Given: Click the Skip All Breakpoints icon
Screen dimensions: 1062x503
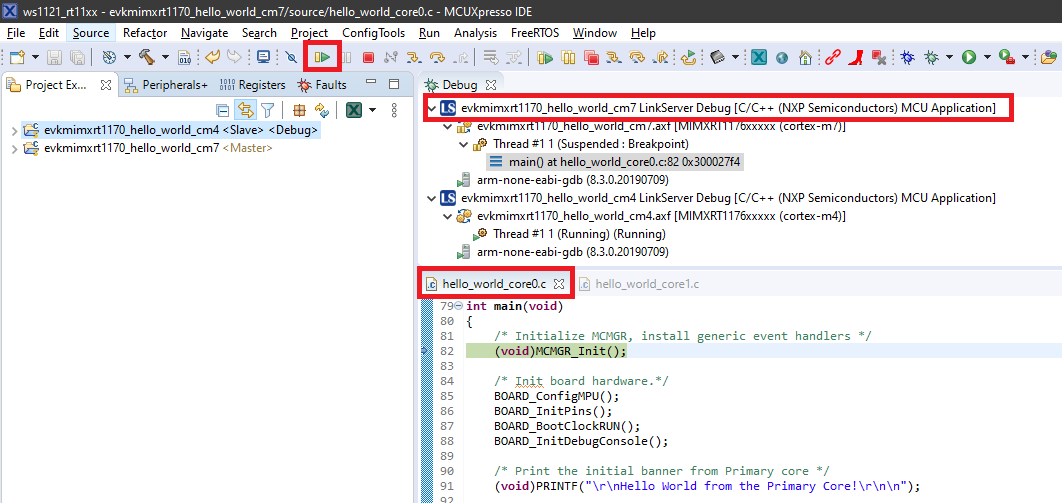Looking at the screenshot, I should 291,58.
